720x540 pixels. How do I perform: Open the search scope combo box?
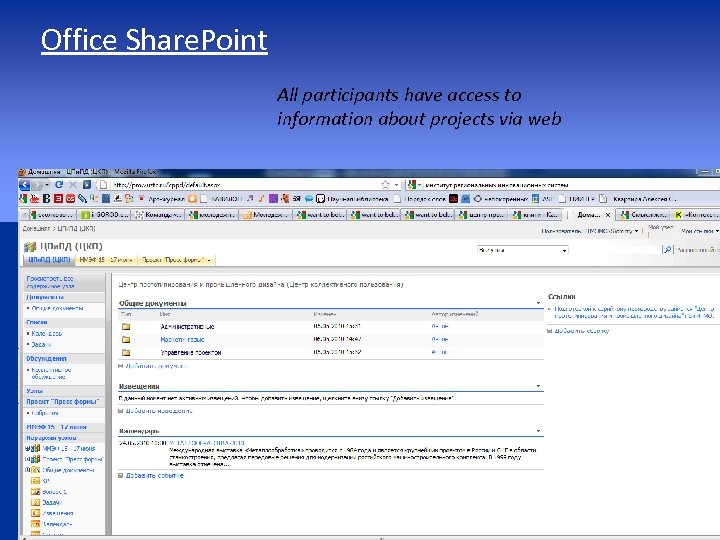point(523,250)
